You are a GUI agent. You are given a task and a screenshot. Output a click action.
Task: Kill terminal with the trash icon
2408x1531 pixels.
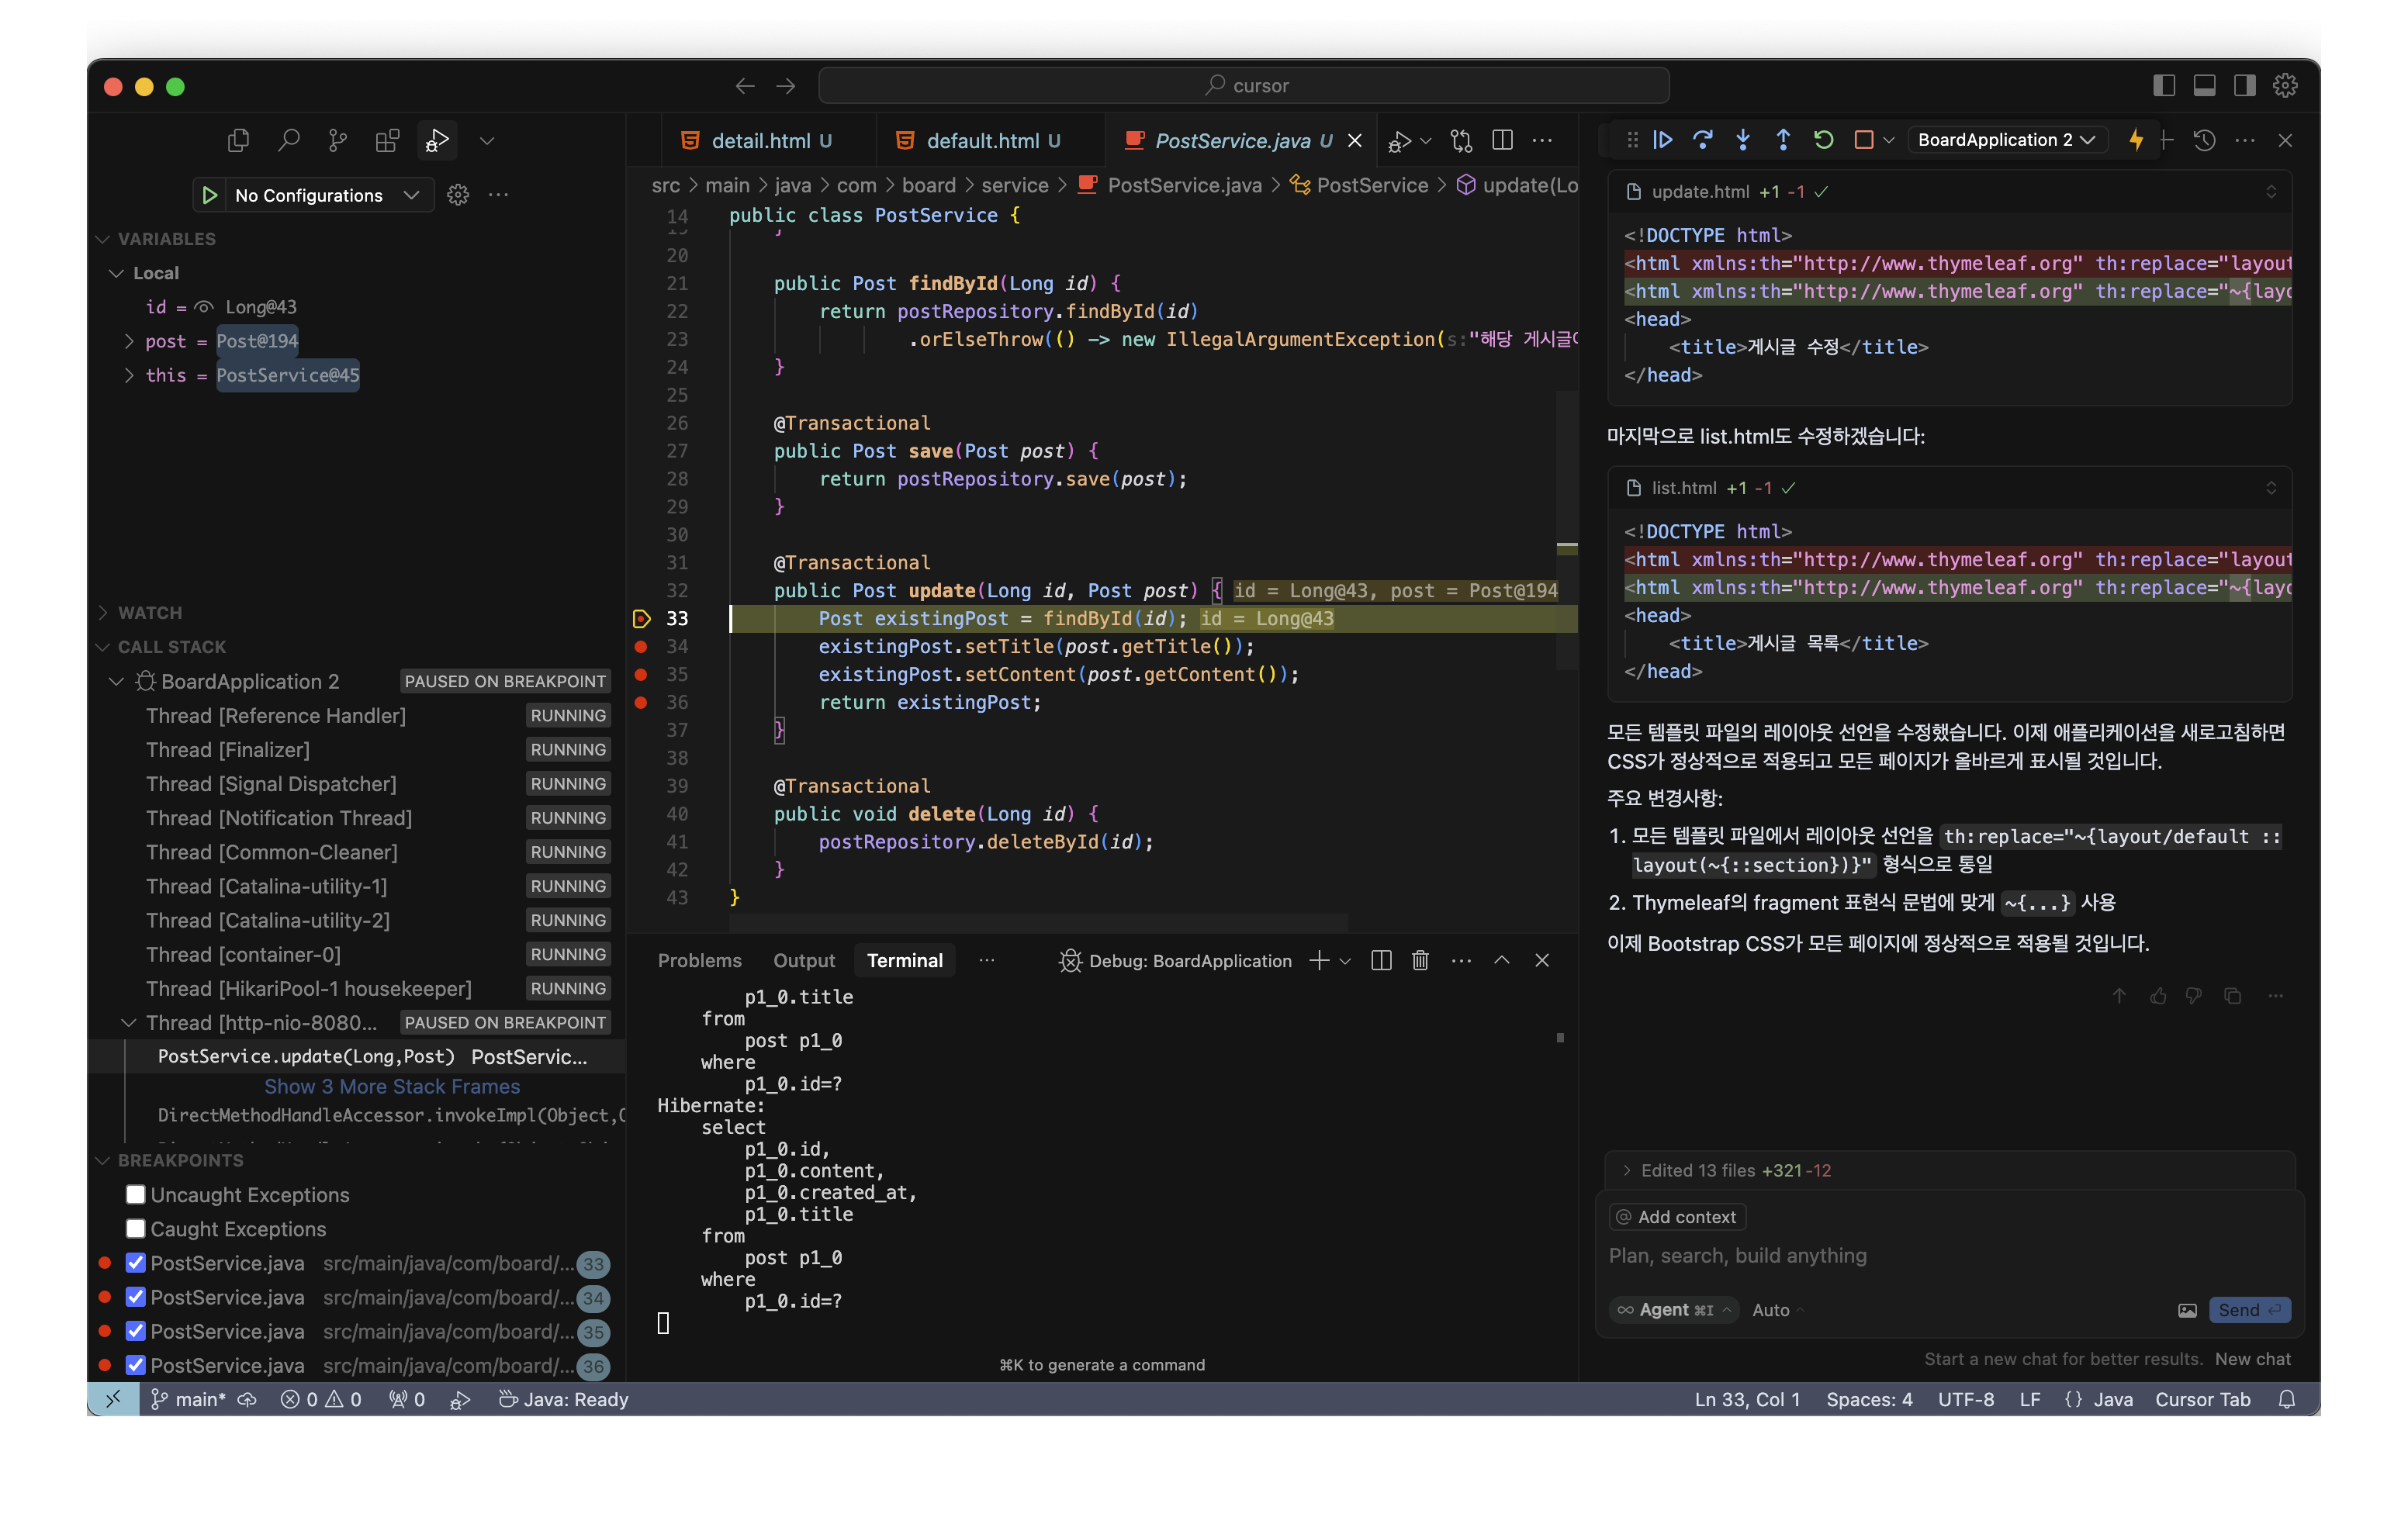pyautogui.click(x=1419, y=960)
